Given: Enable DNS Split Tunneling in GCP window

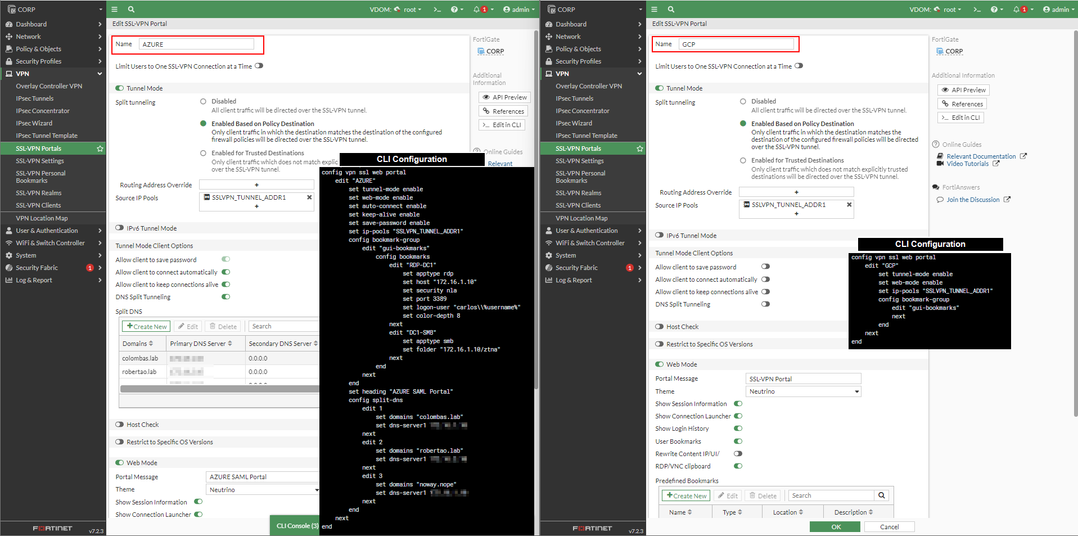Looking at the screenshot, I should click(765, 304).
